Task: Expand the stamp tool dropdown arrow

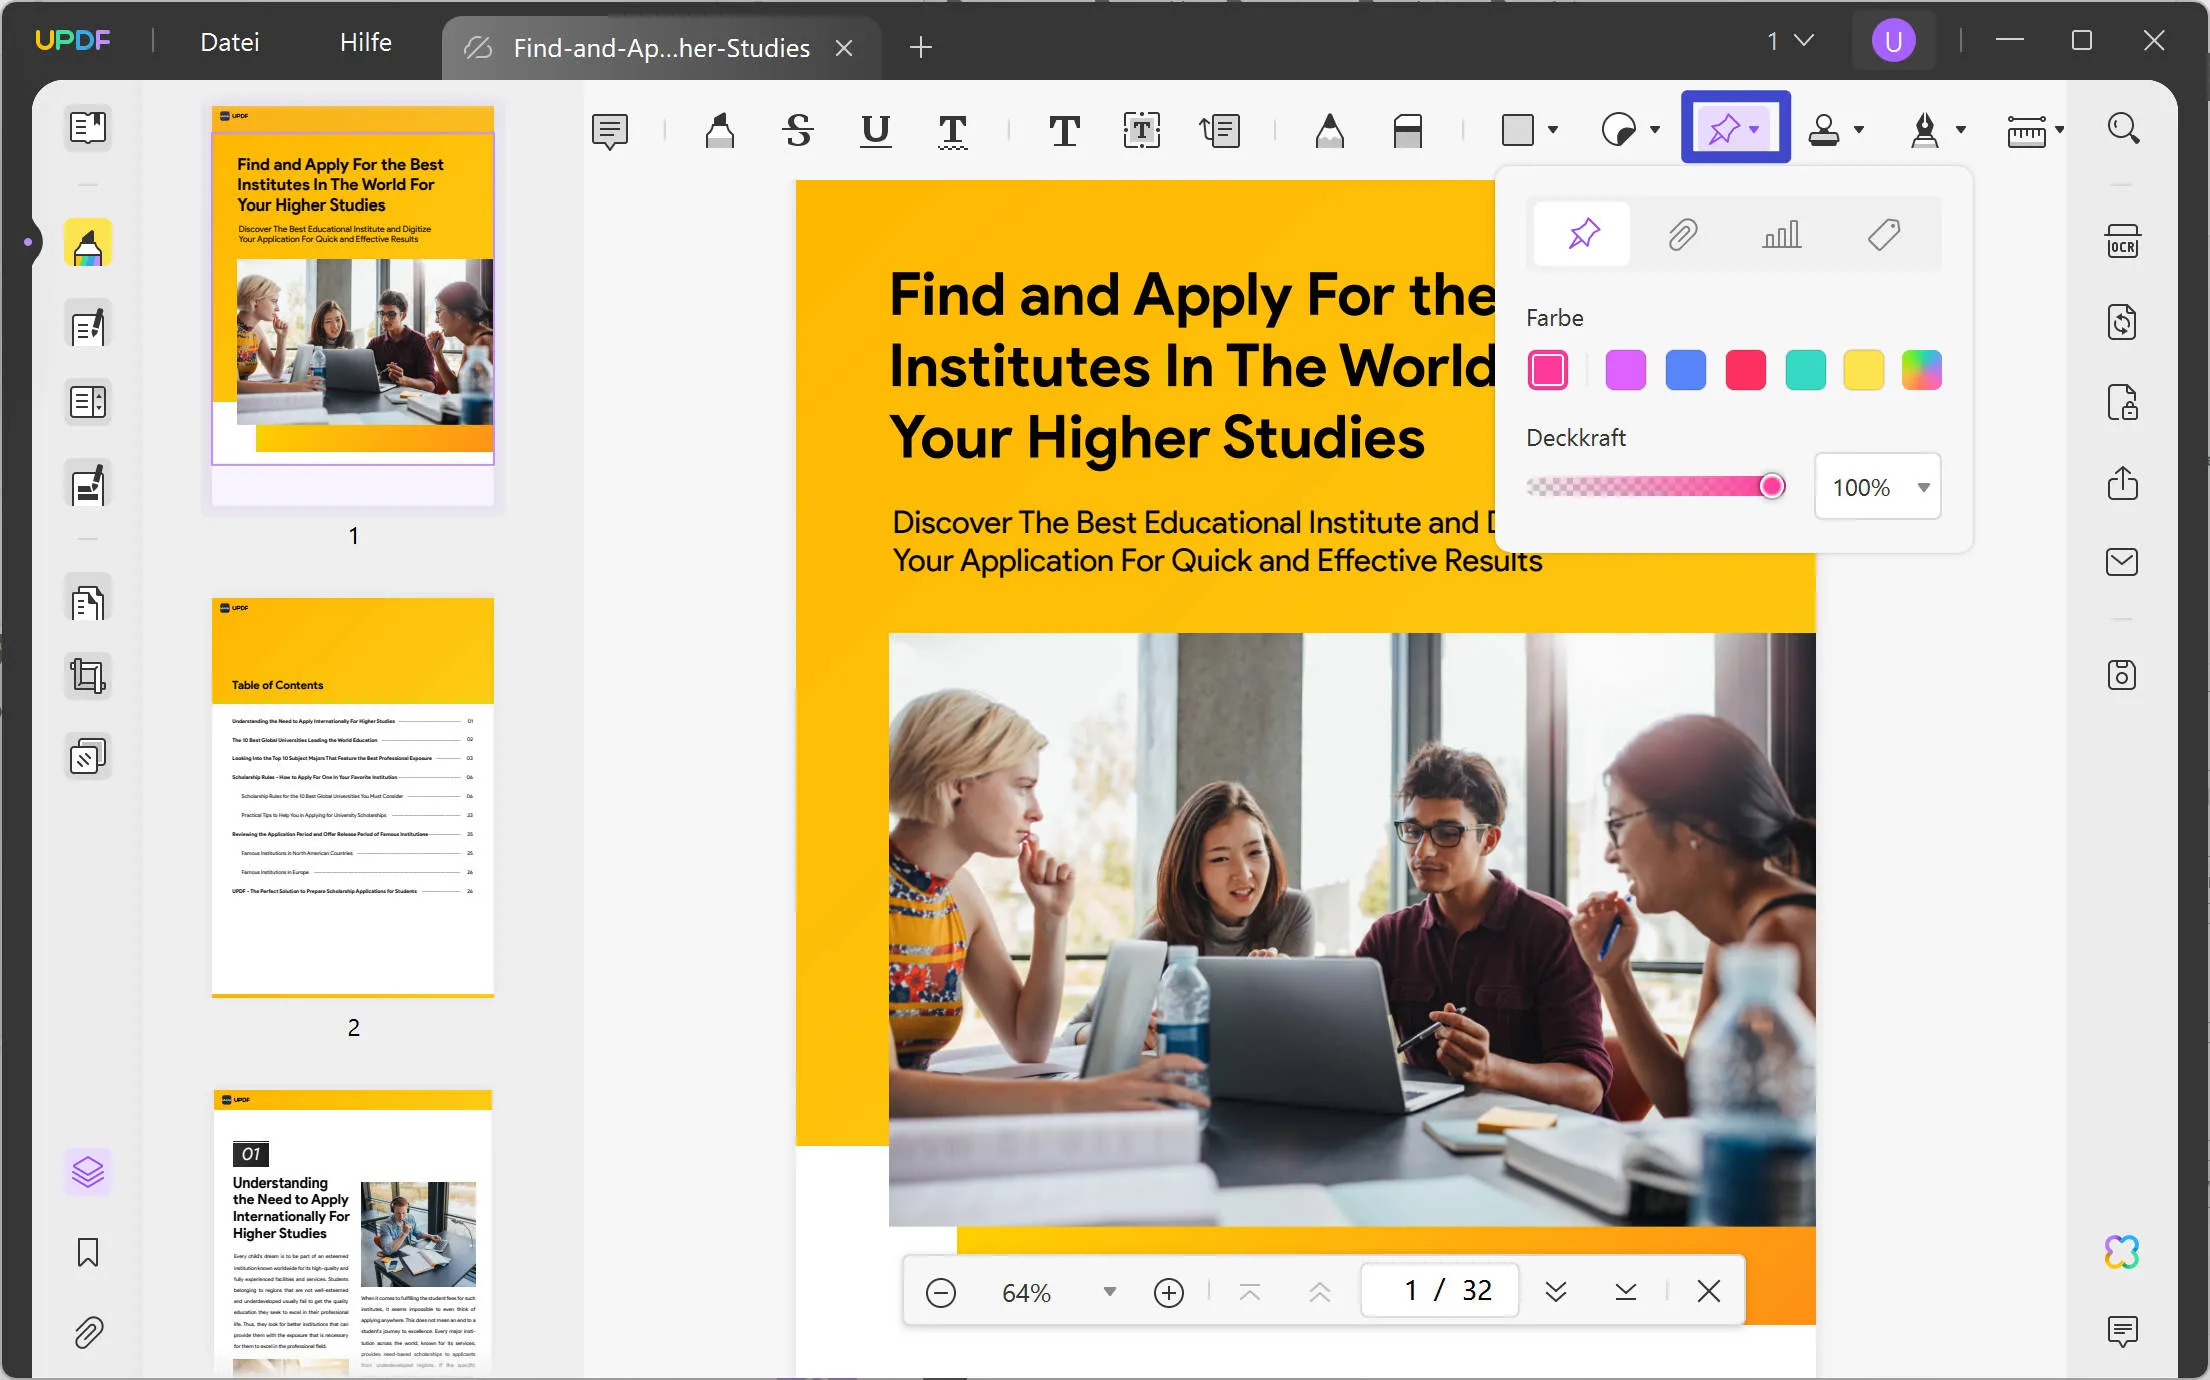Action: (1859, 130)
